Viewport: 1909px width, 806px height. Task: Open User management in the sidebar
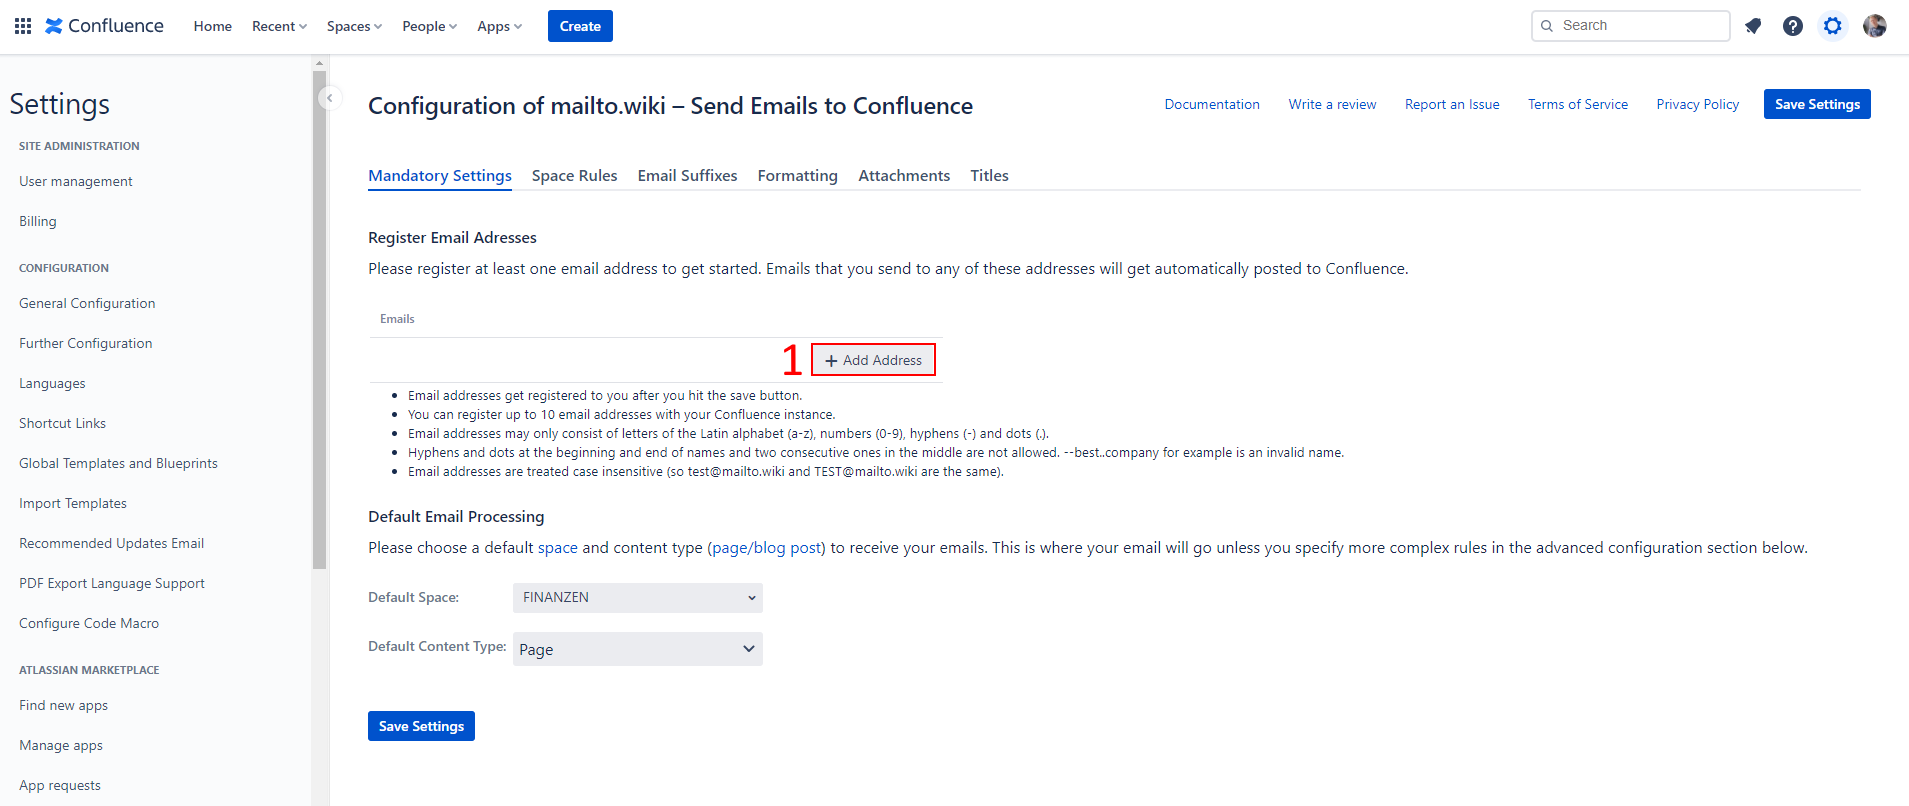click(x=76, y=181)
